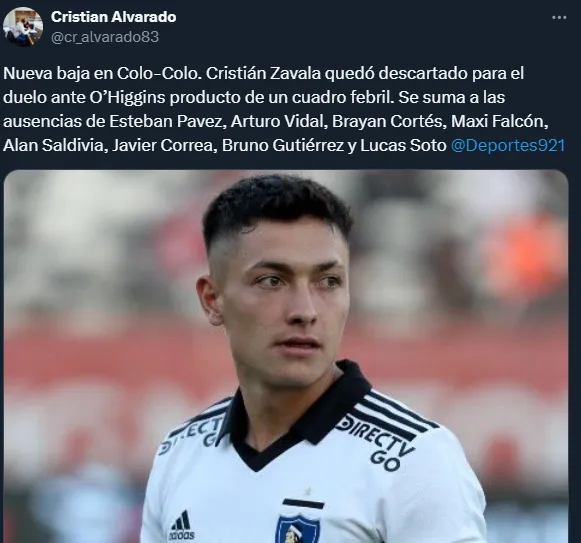Click the Colo-Colo crest on the jersey
This screenshot has width=581, height=543.
coord(298,528)
